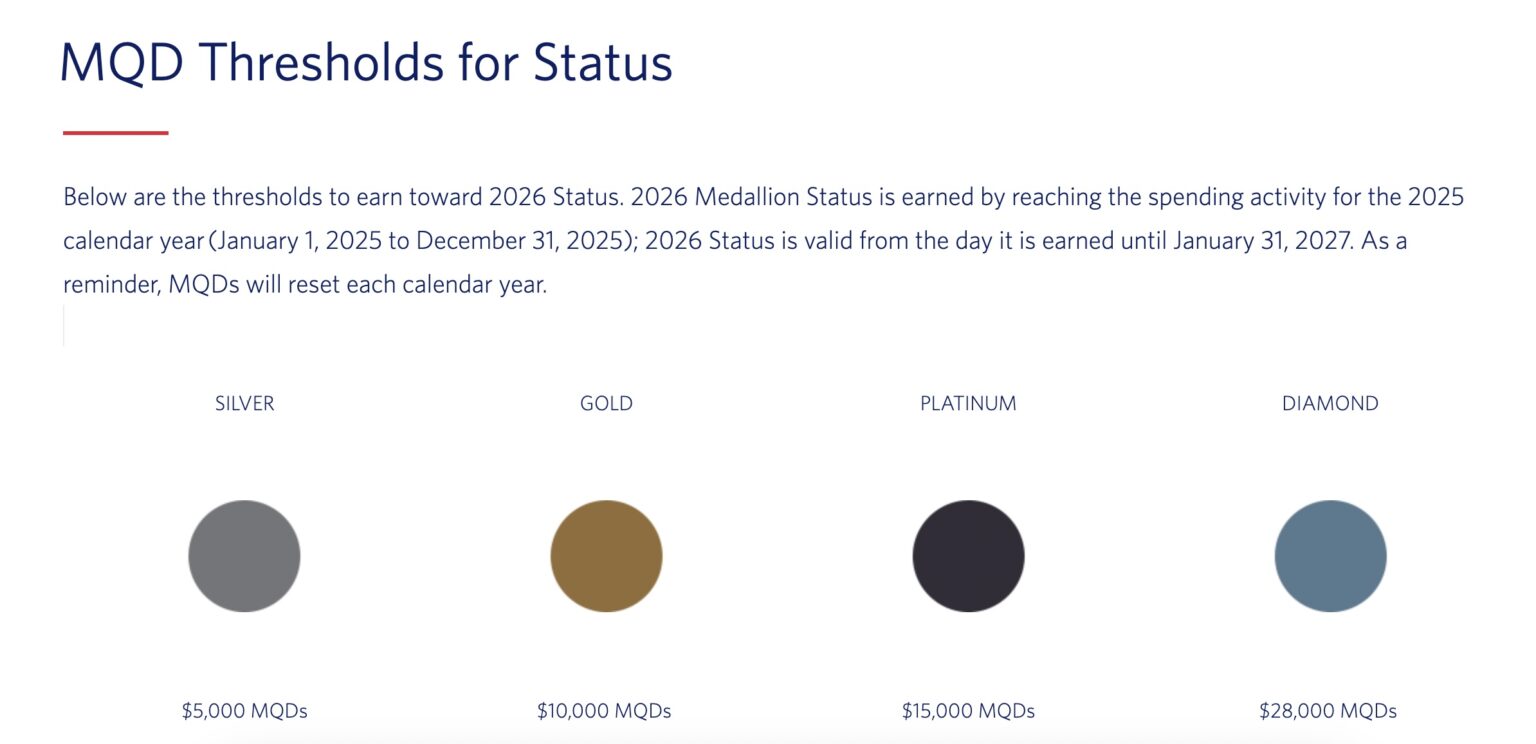Click the MQD Thresholds for Status heading

[366, 63]
